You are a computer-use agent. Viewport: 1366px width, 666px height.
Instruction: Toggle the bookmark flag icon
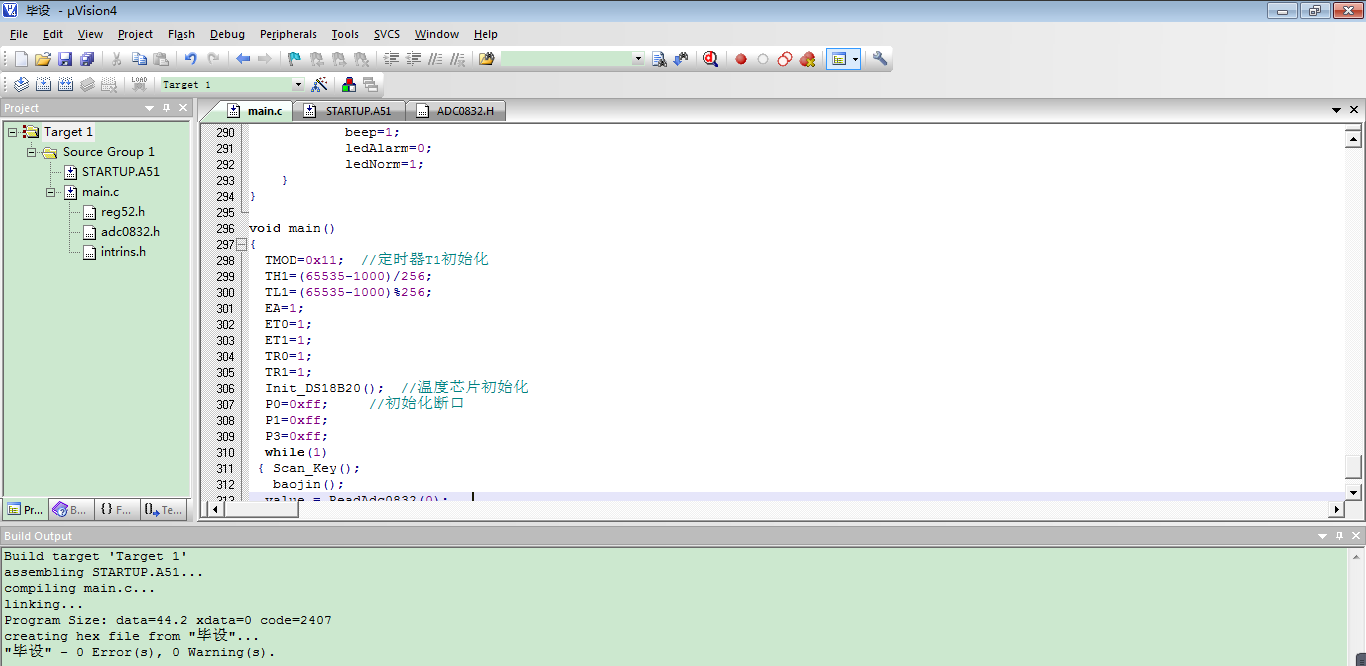pos(294,59)
